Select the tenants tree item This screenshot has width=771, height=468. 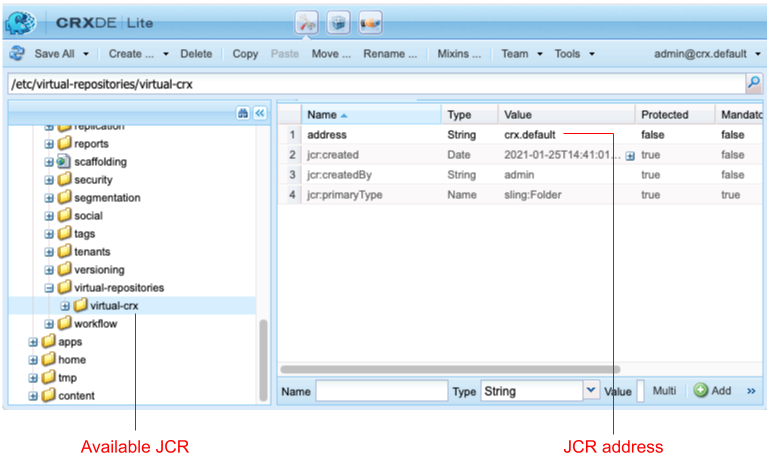point(92,252)
